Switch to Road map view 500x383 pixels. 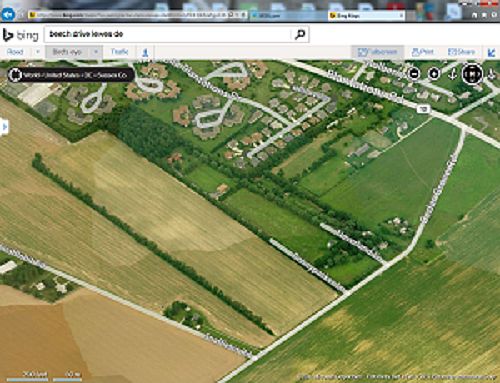(x=15, y=52)
